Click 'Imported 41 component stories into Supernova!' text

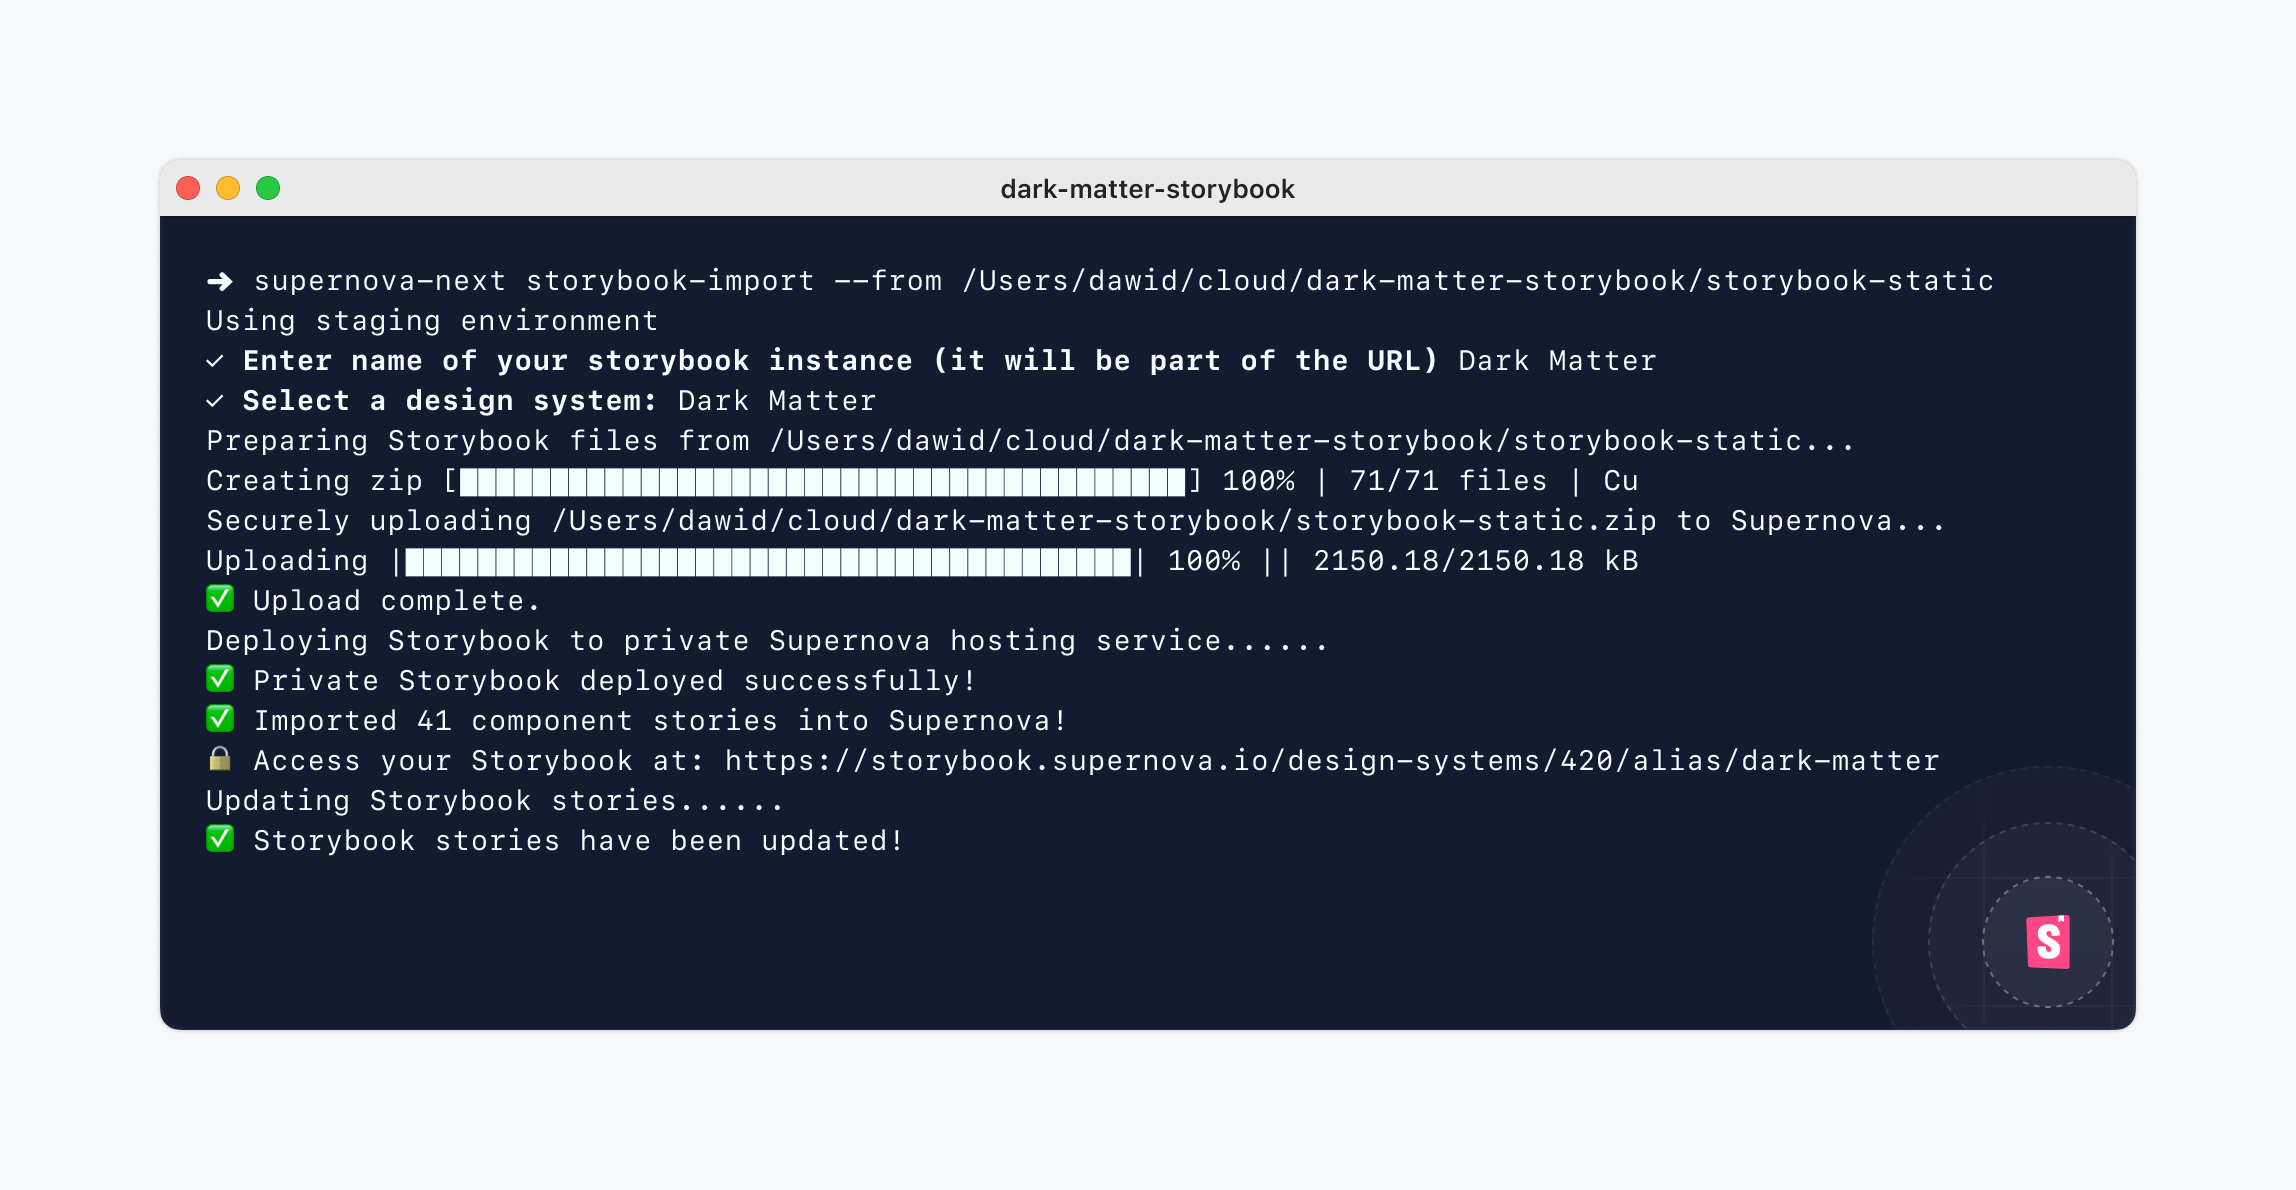660,721
